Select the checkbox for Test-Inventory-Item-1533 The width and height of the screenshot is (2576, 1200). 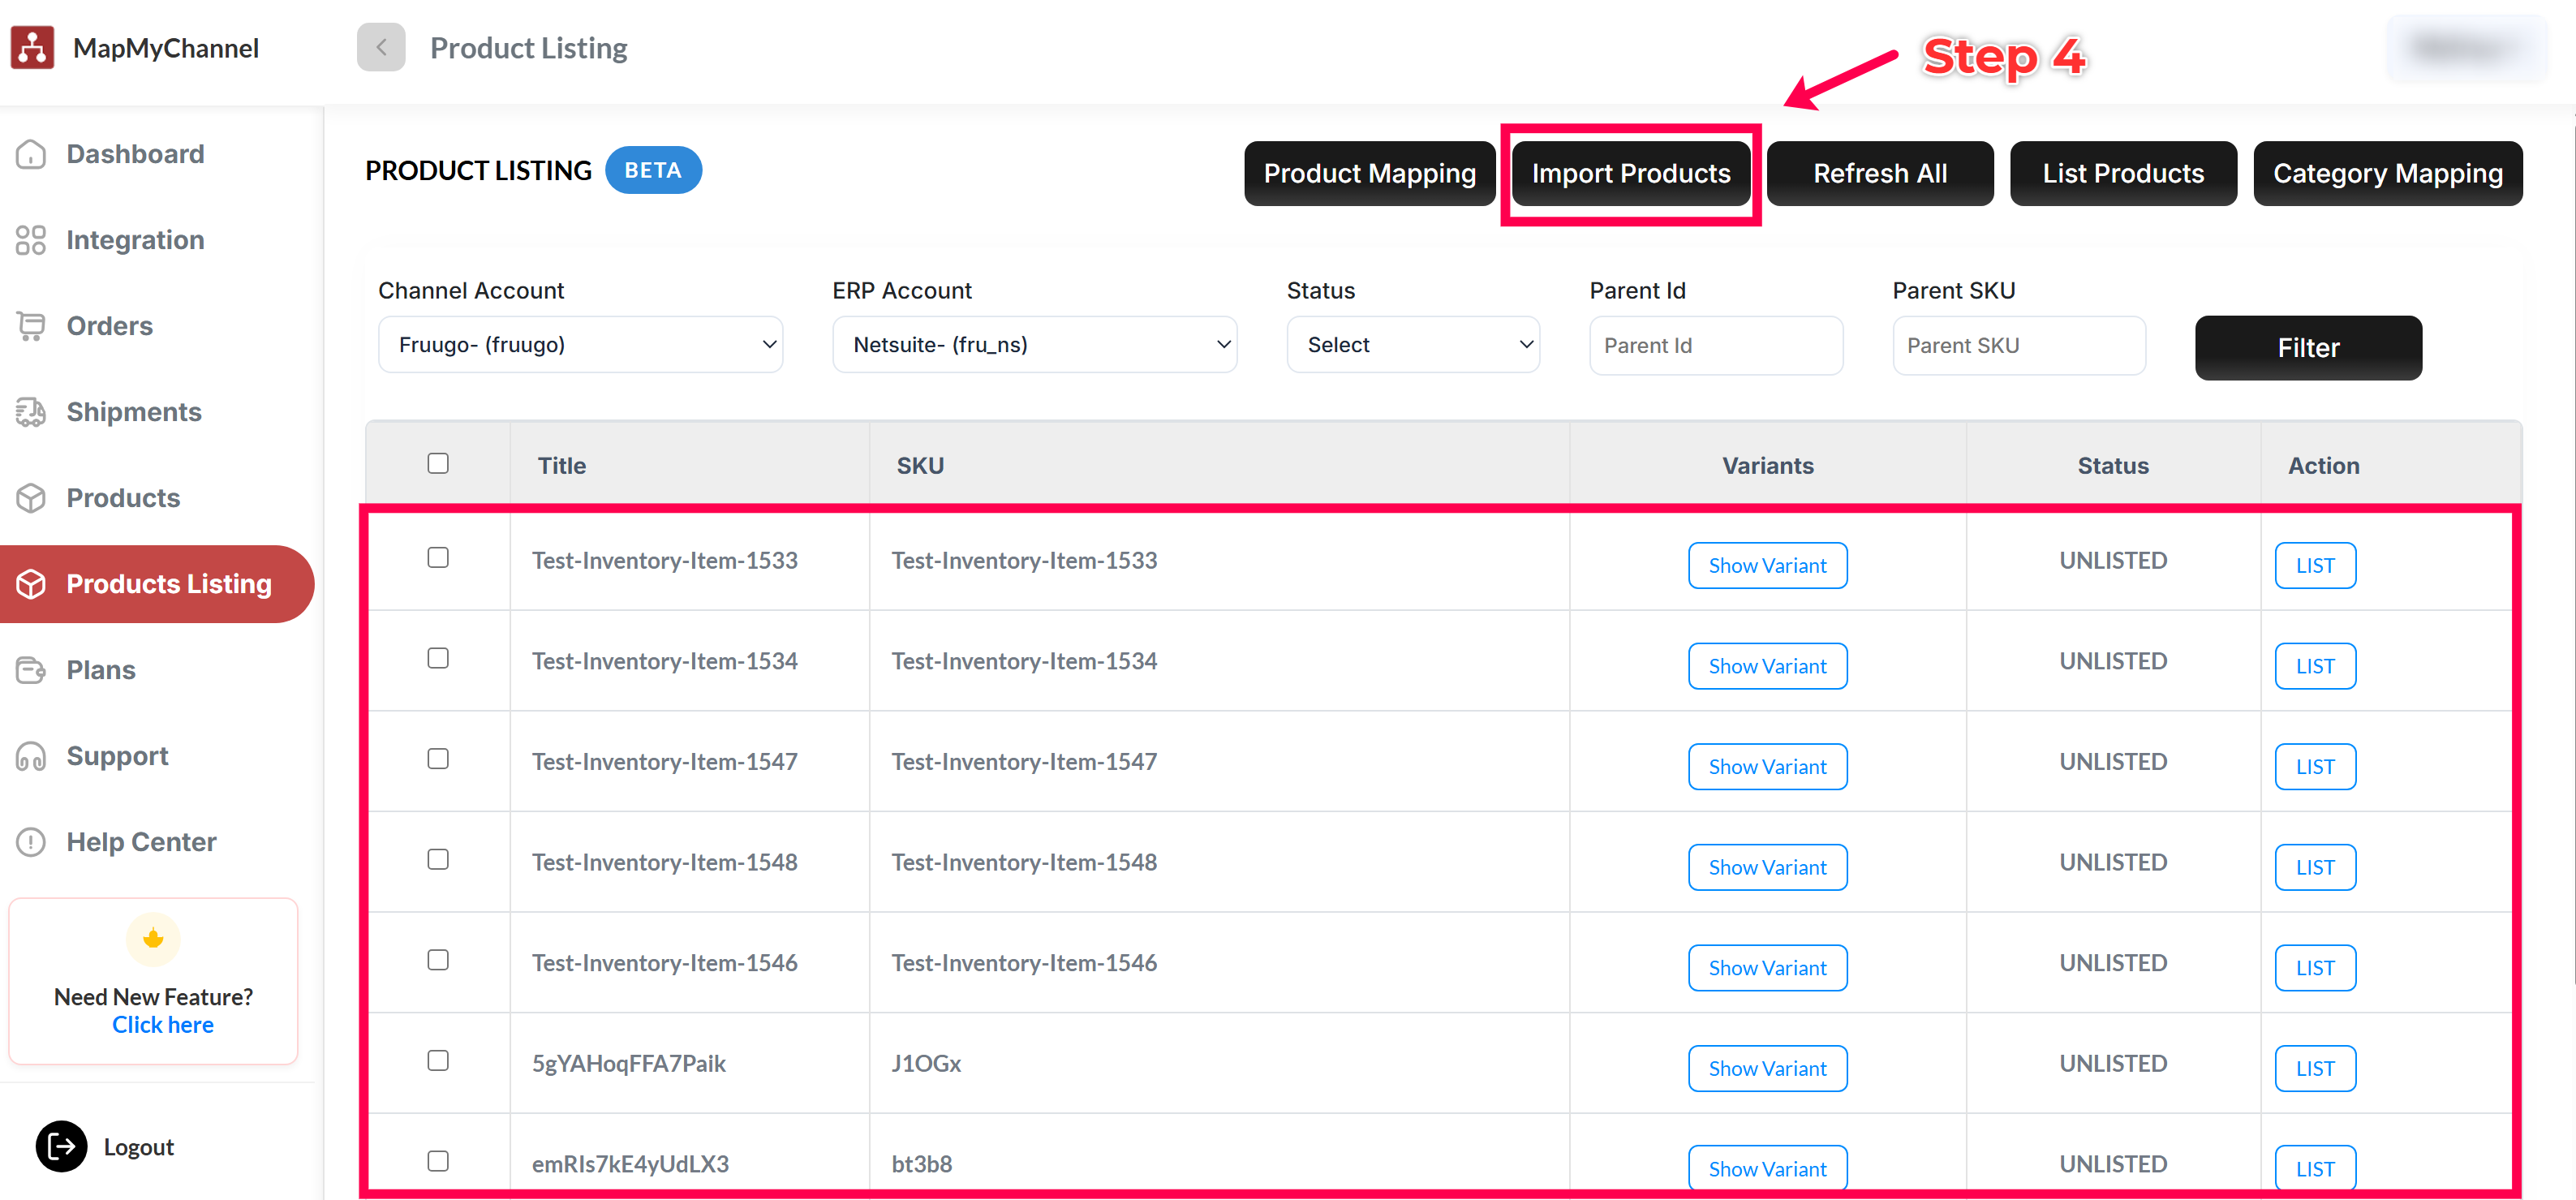pos(437,558)
